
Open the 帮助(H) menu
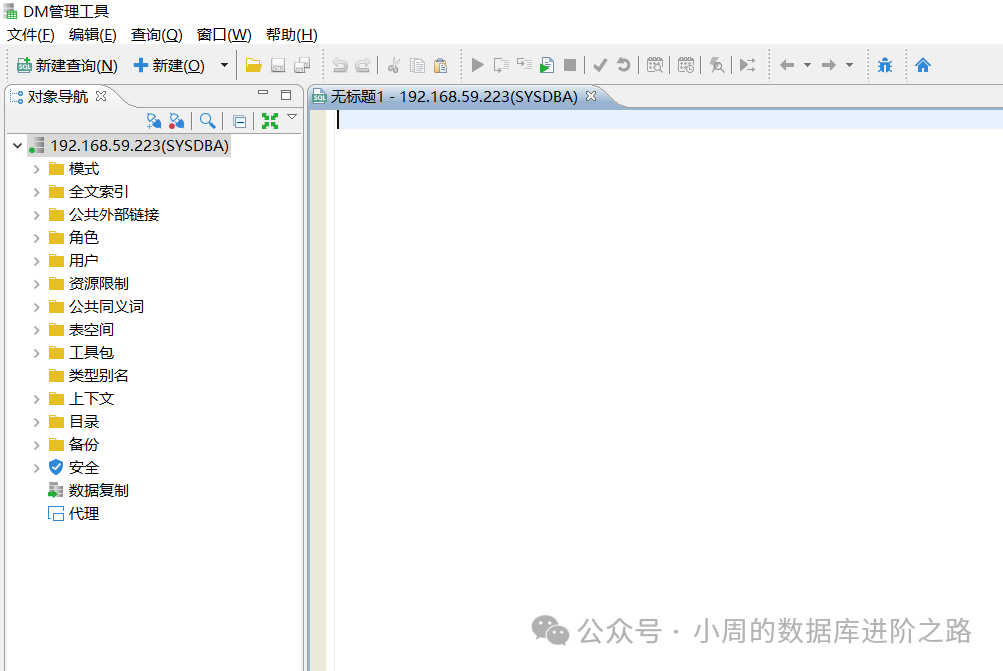coord(292,35)
